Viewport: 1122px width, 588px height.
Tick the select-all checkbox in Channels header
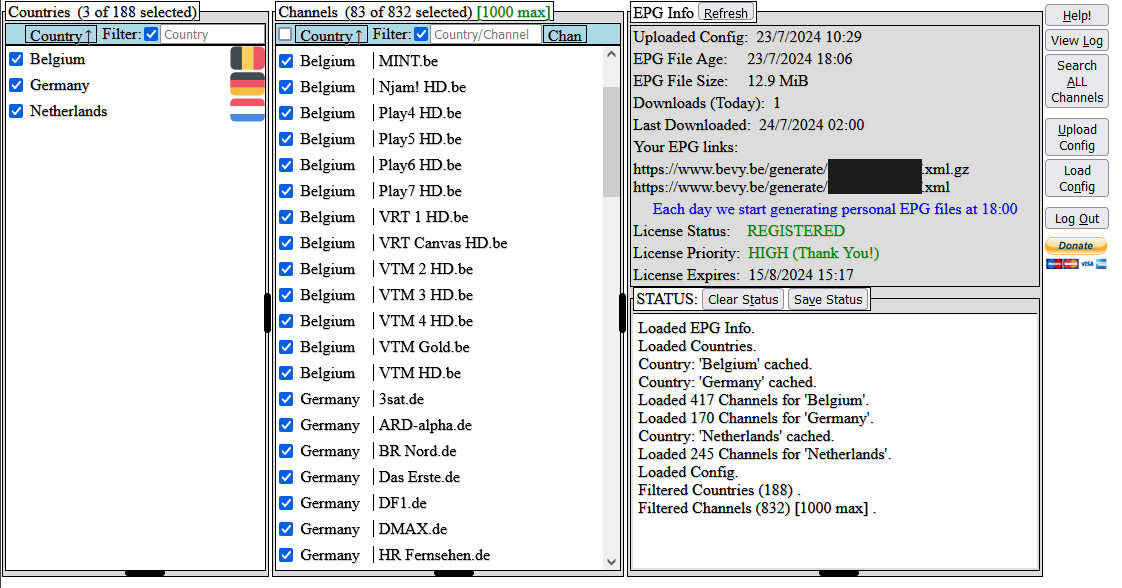point(286,34)
